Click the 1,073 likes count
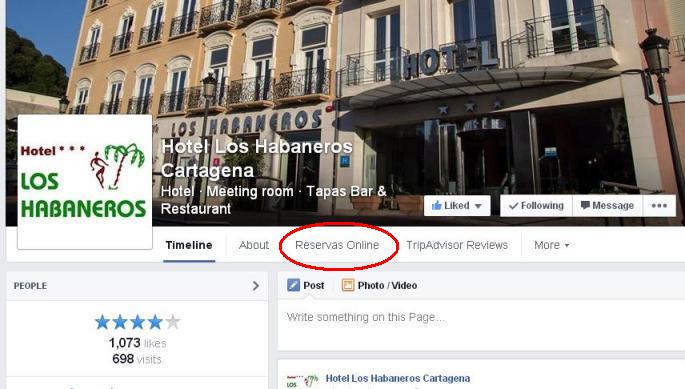This screenshot has width=685, height=389. click(137, 343)
